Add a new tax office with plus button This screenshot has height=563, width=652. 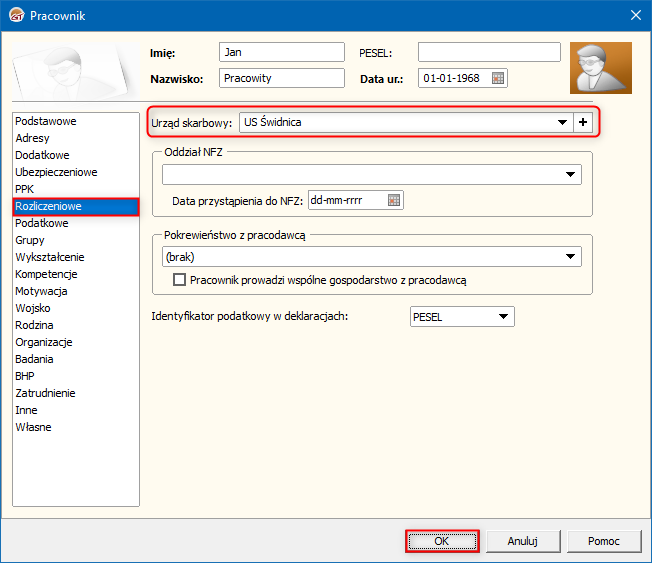tap(583, 122)
